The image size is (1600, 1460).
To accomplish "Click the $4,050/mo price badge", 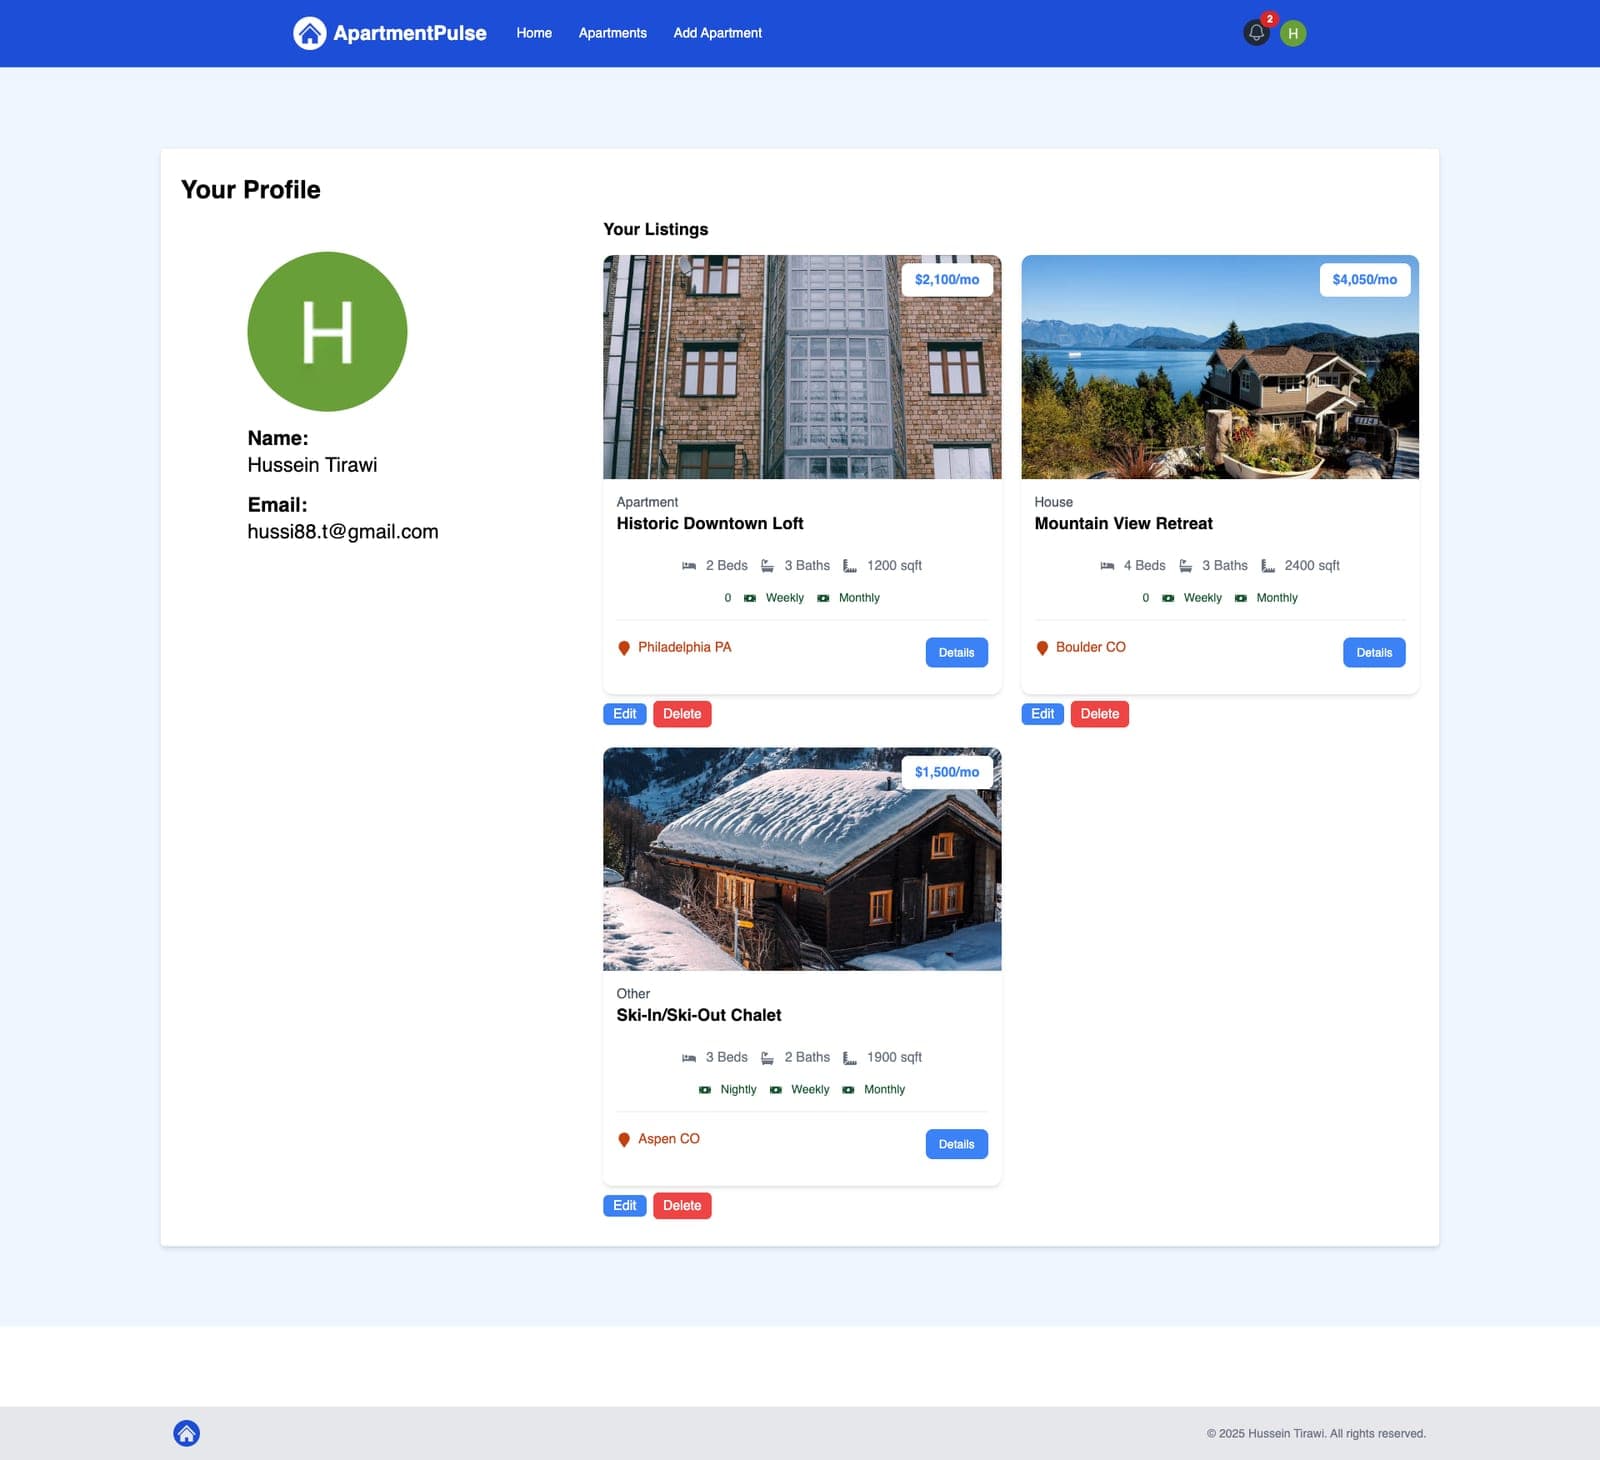I will pos(1365,280).
